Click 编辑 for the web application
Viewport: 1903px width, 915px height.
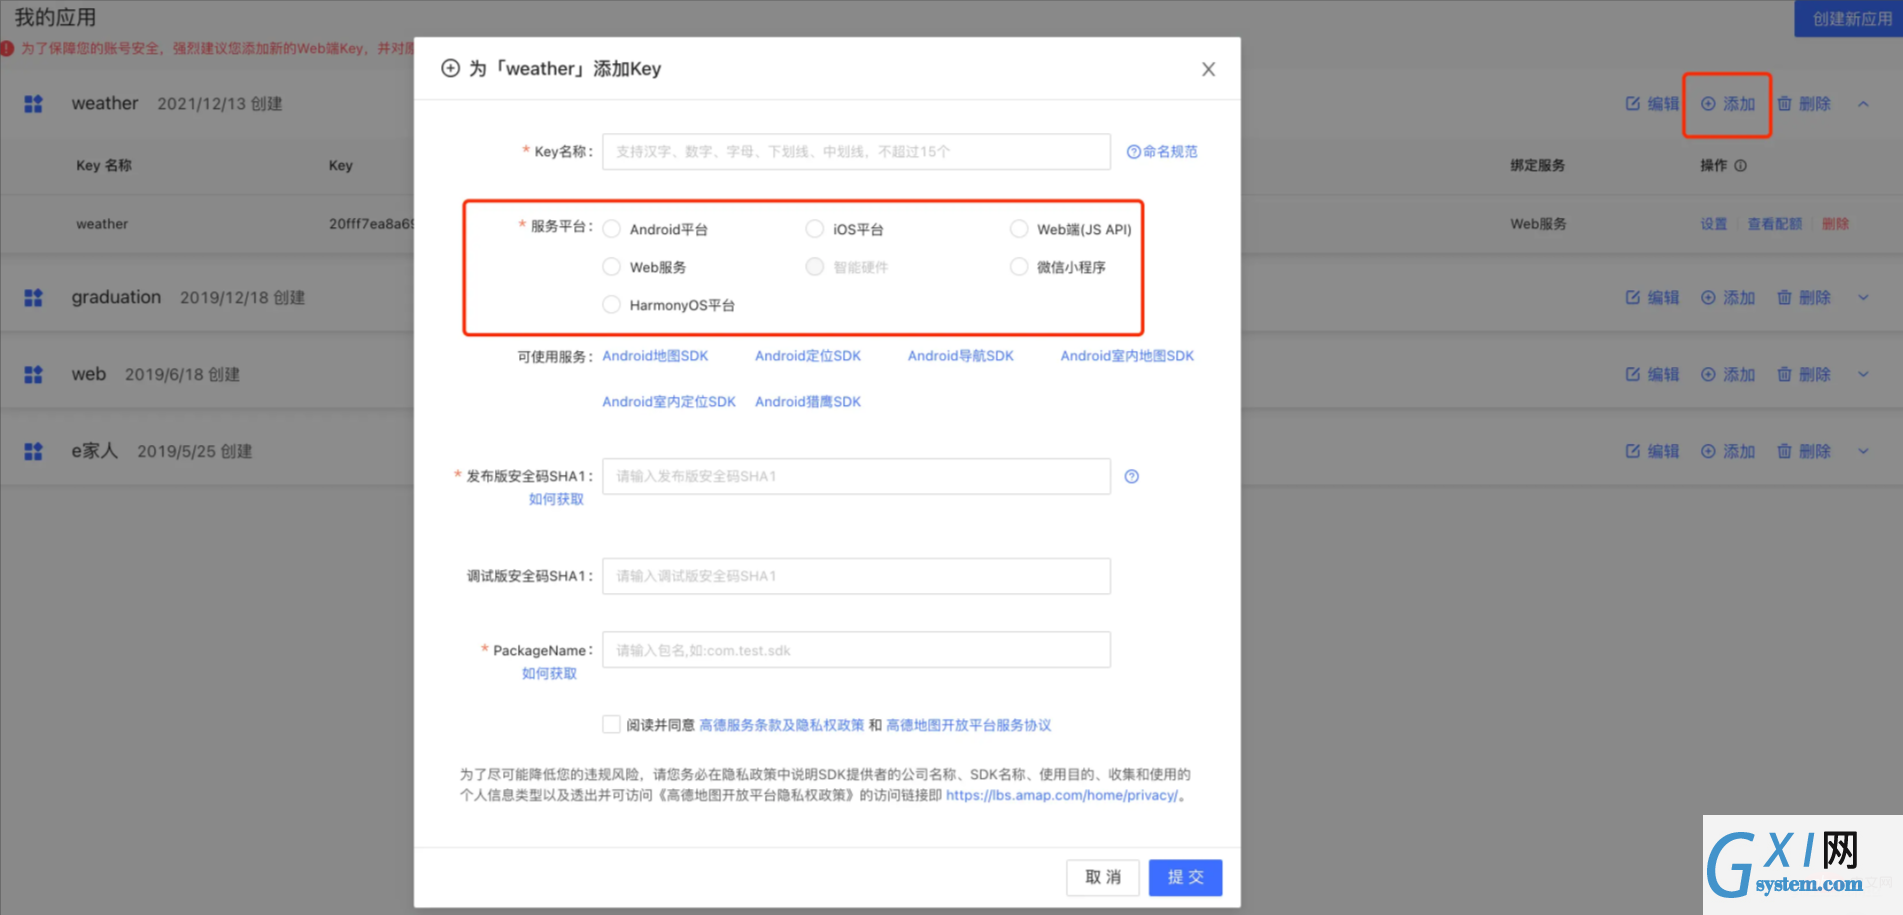pos(1652,374)
